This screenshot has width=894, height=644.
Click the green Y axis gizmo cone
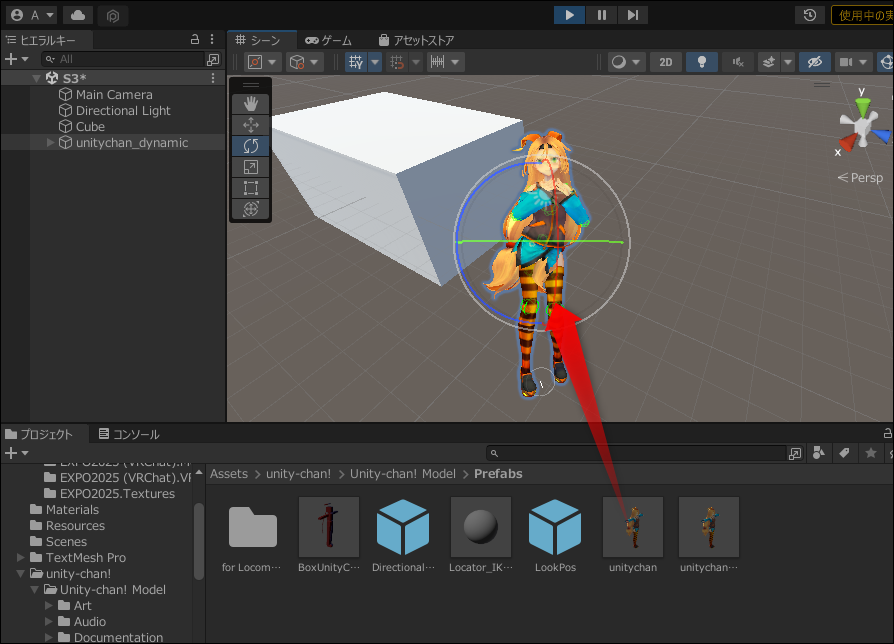pyautogui.click(x=863, y=107)
